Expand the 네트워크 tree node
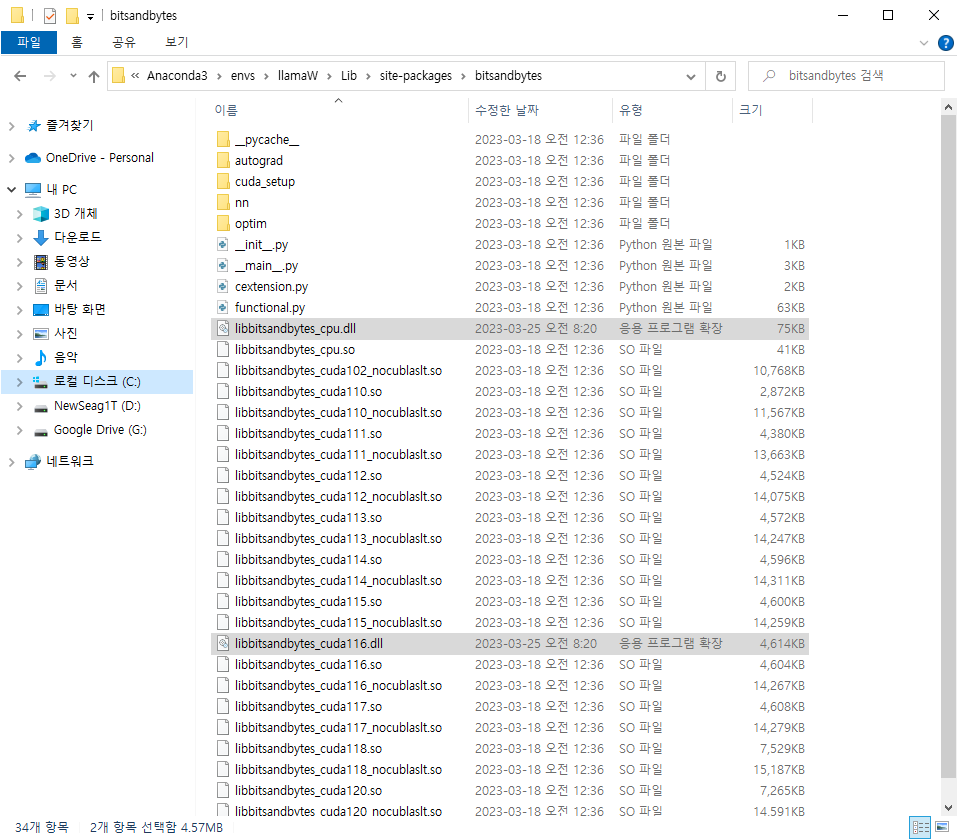 [x=11, y=462]
